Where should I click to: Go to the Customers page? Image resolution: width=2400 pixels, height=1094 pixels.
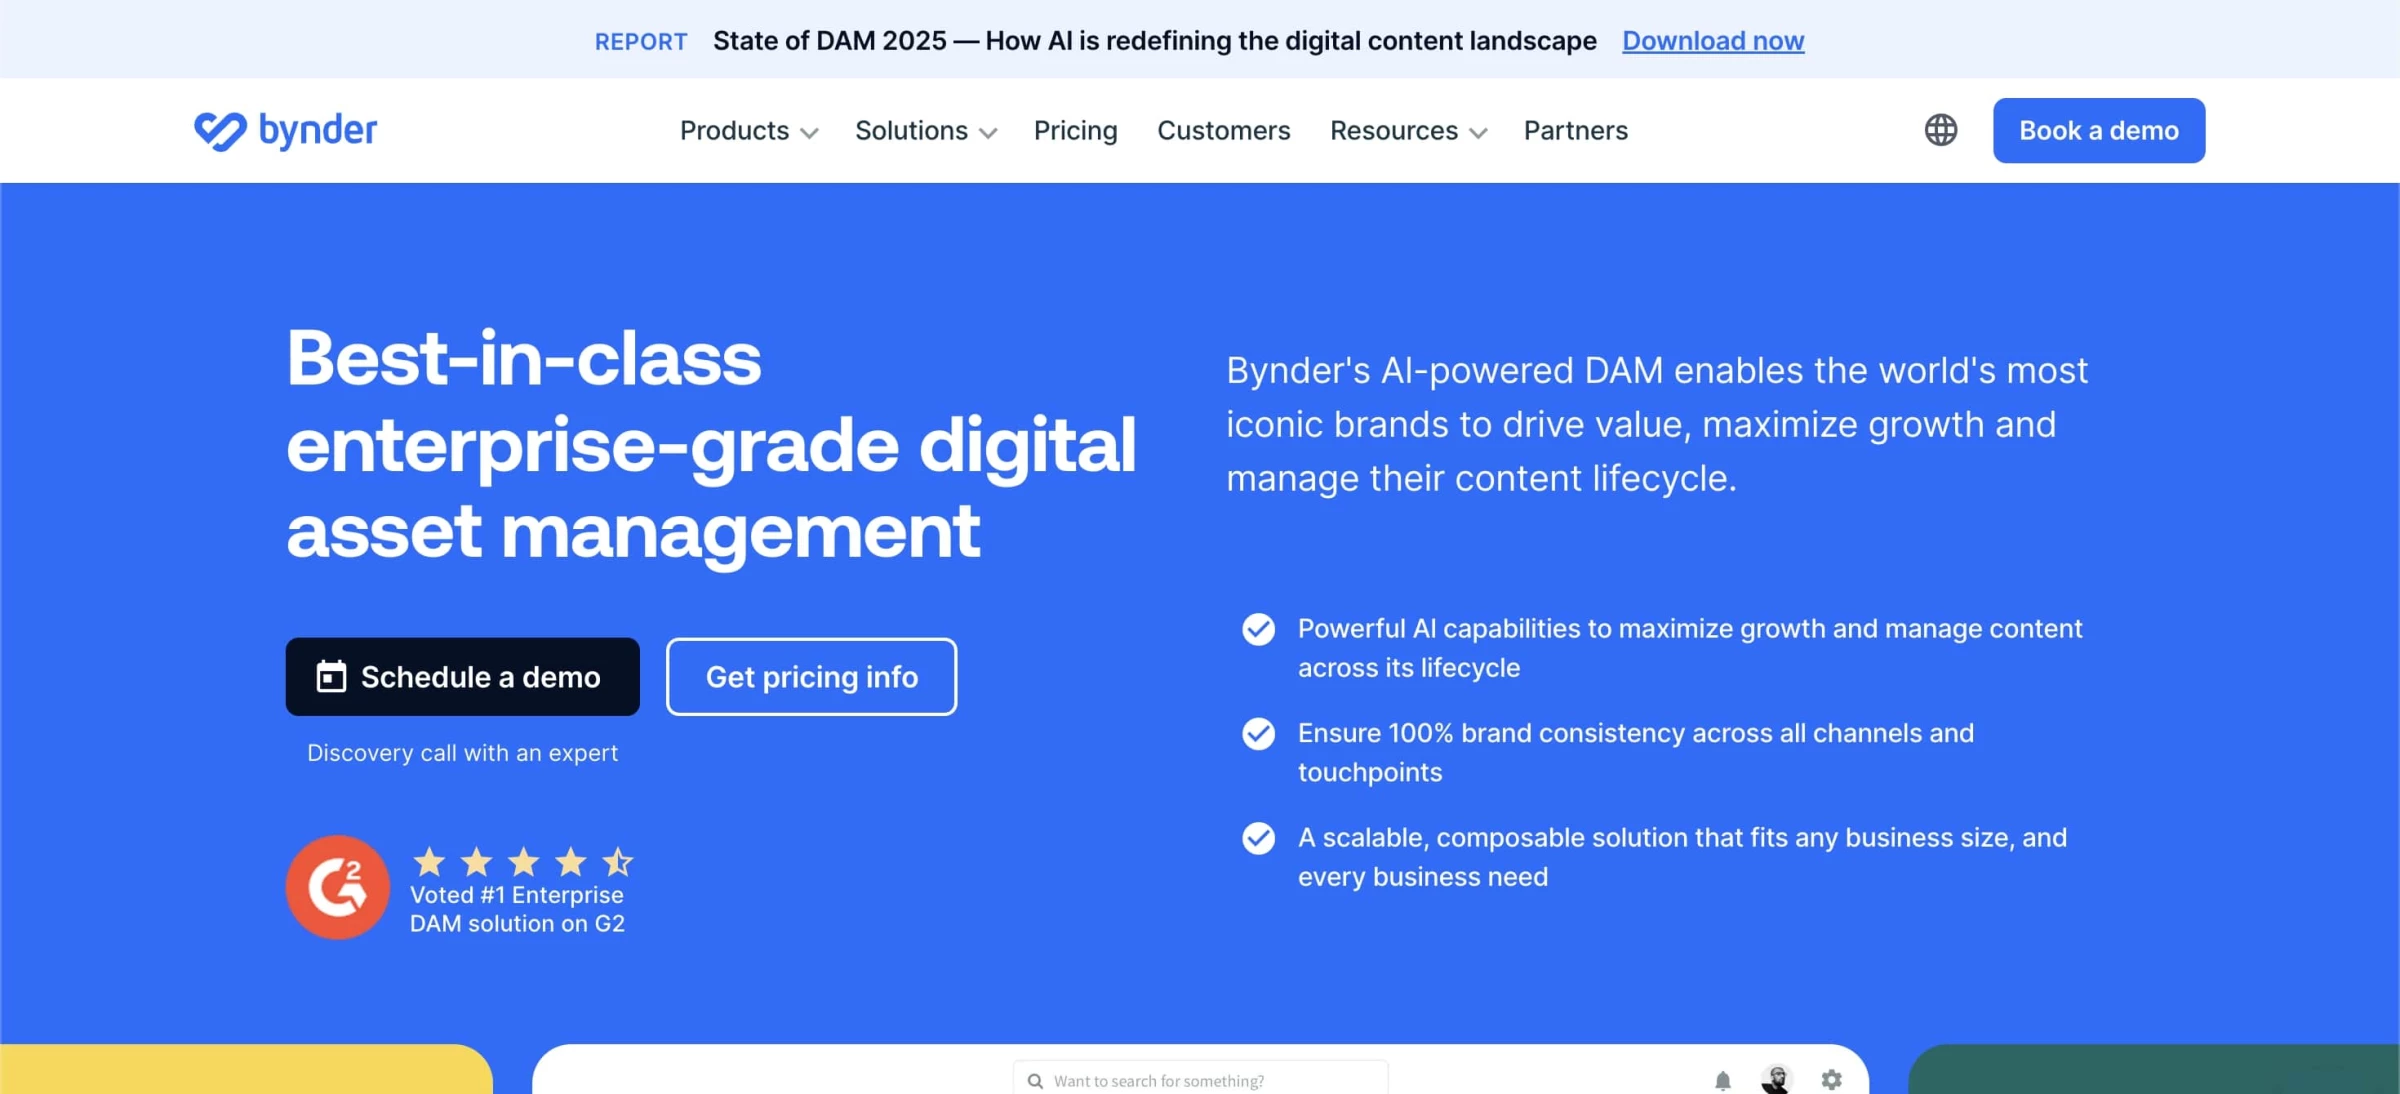1223,131
